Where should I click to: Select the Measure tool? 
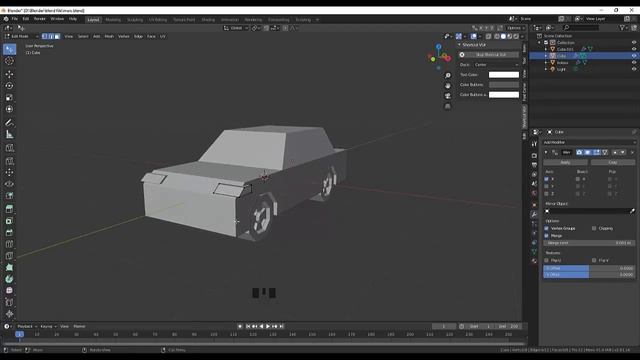click(9, 134)
